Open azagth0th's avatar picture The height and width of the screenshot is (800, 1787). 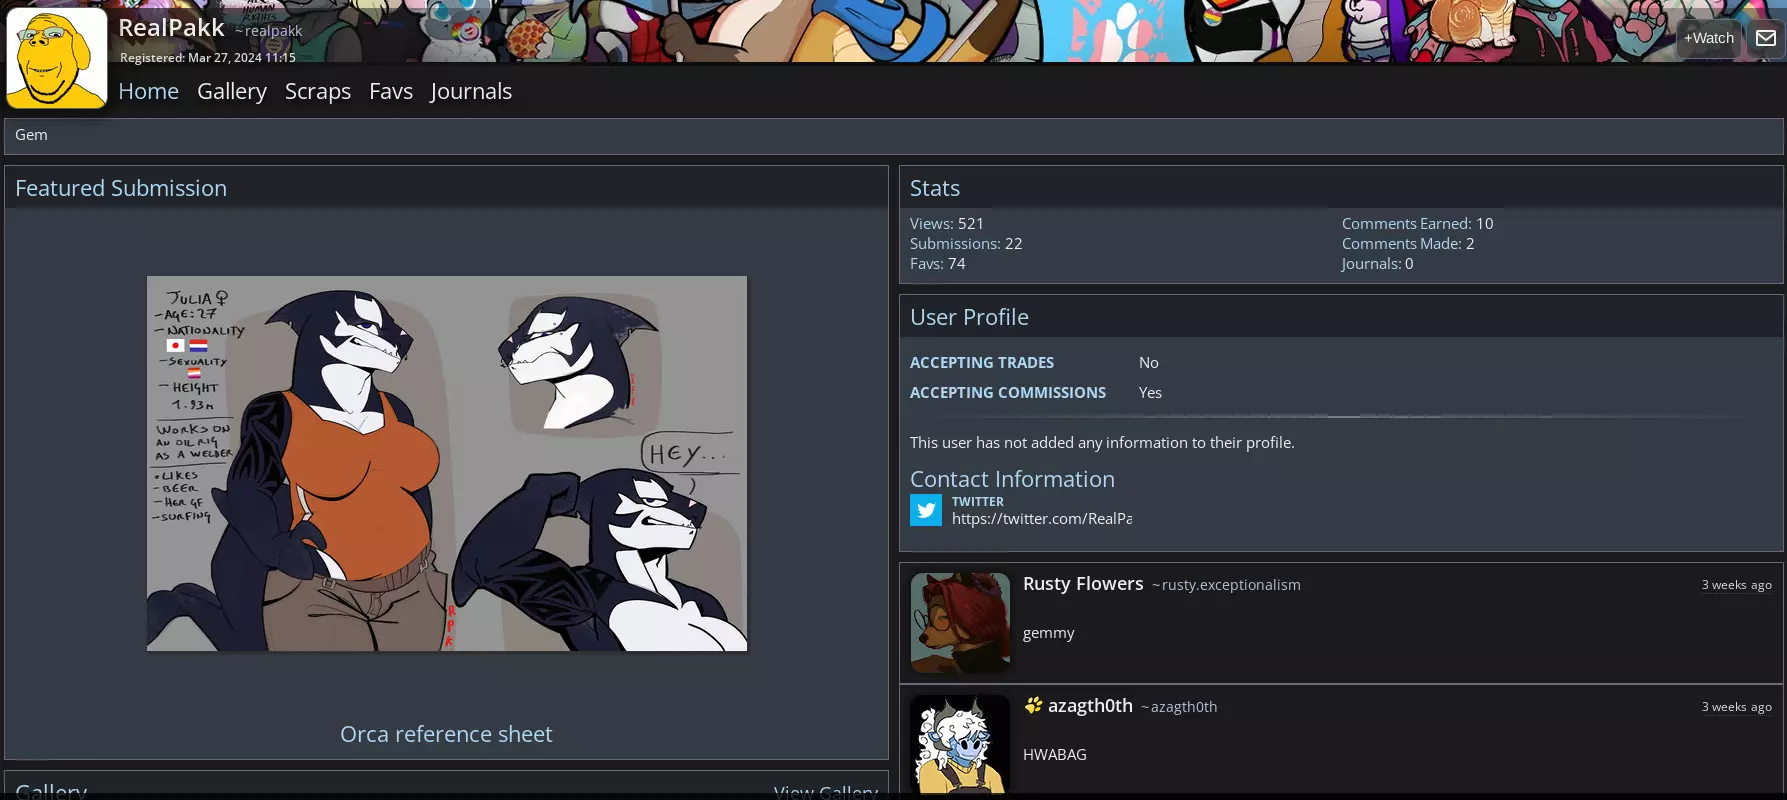pos(960,744)
